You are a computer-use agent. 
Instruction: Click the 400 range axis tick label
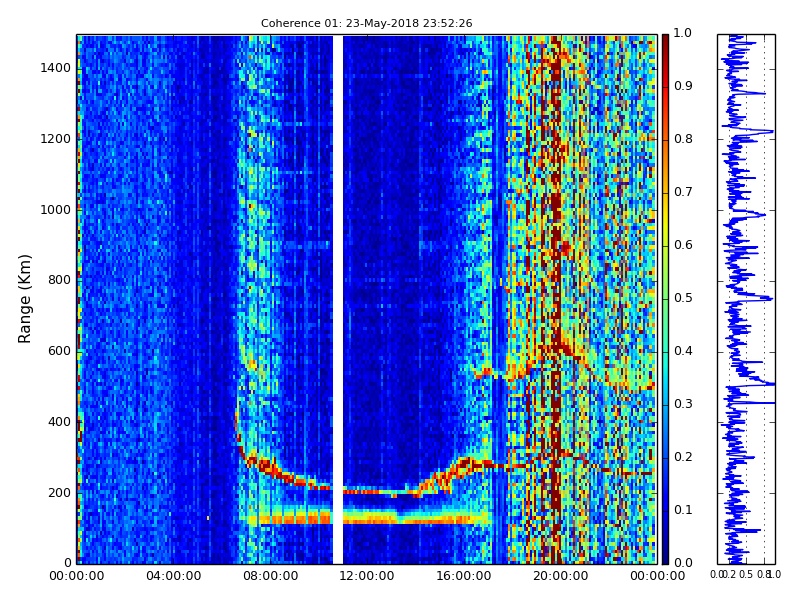point(59,422)
